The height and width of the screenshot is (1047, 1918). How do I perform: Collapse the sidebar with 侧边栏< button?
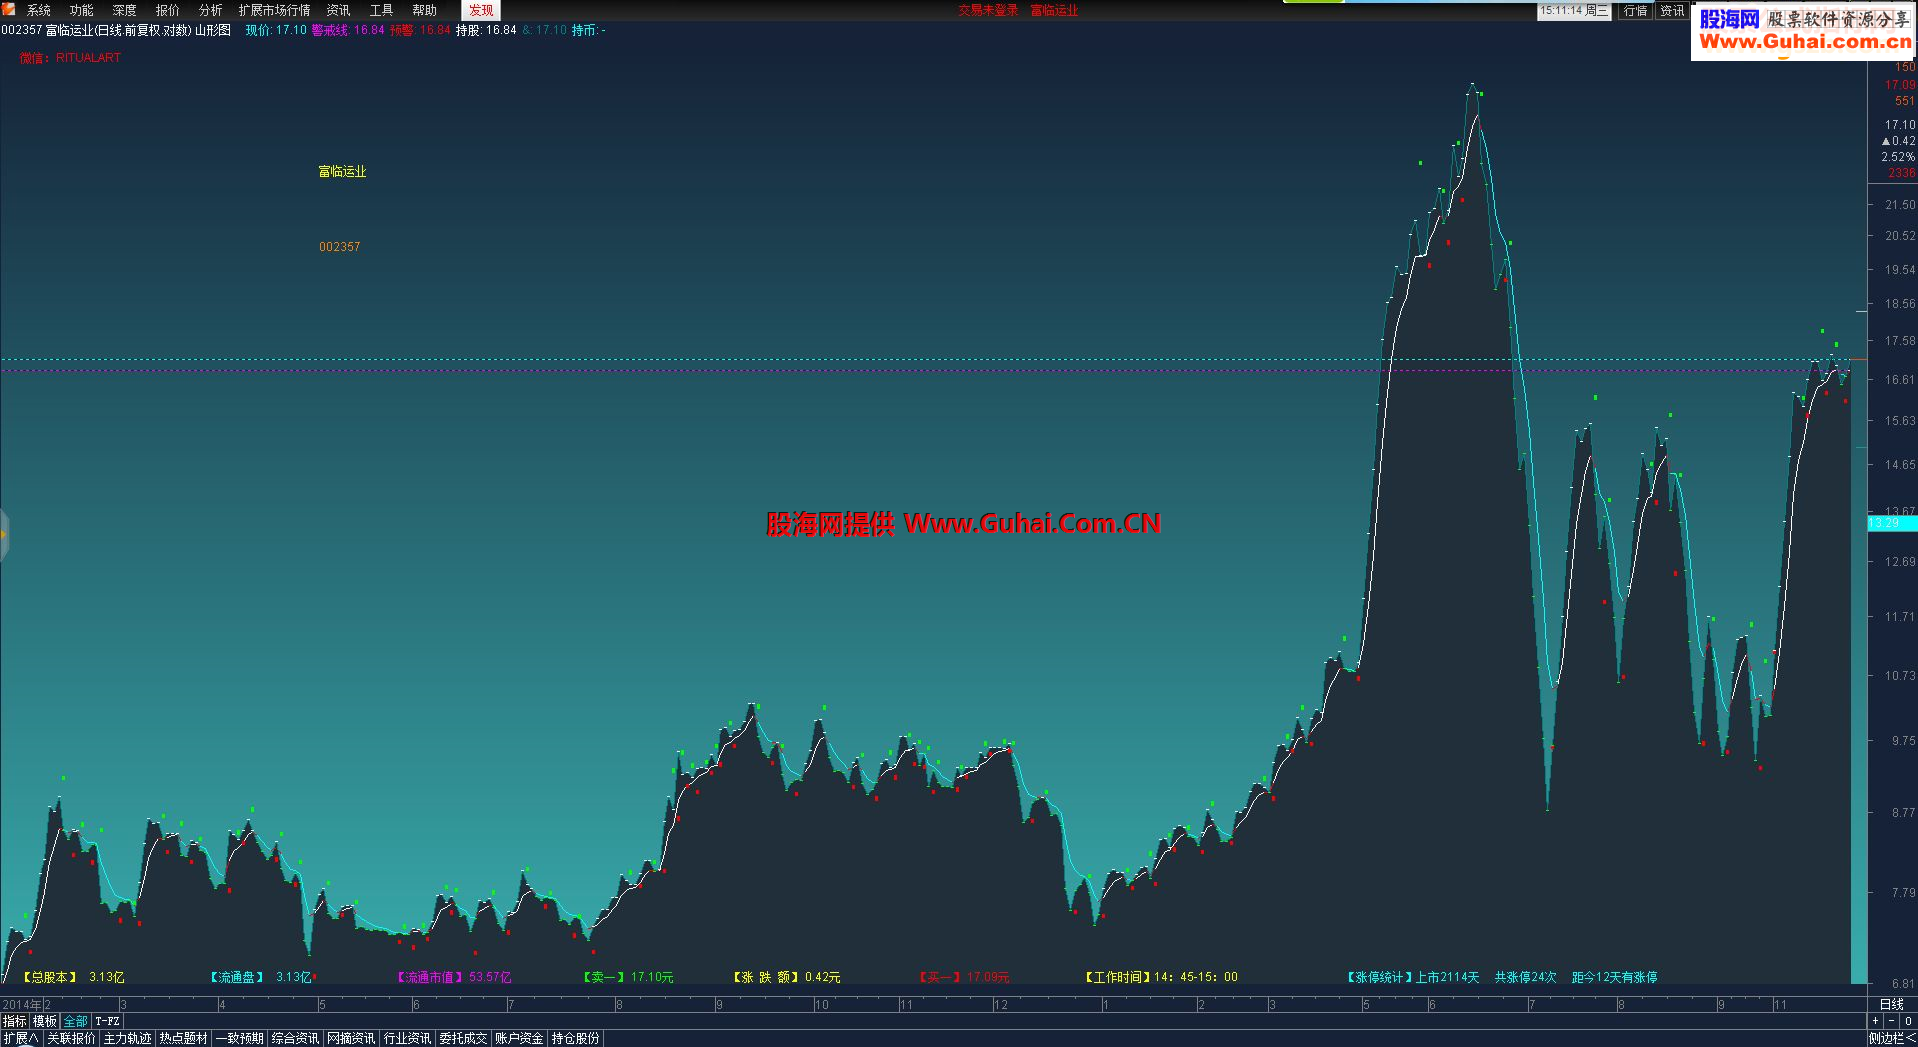point(1893,1038)
